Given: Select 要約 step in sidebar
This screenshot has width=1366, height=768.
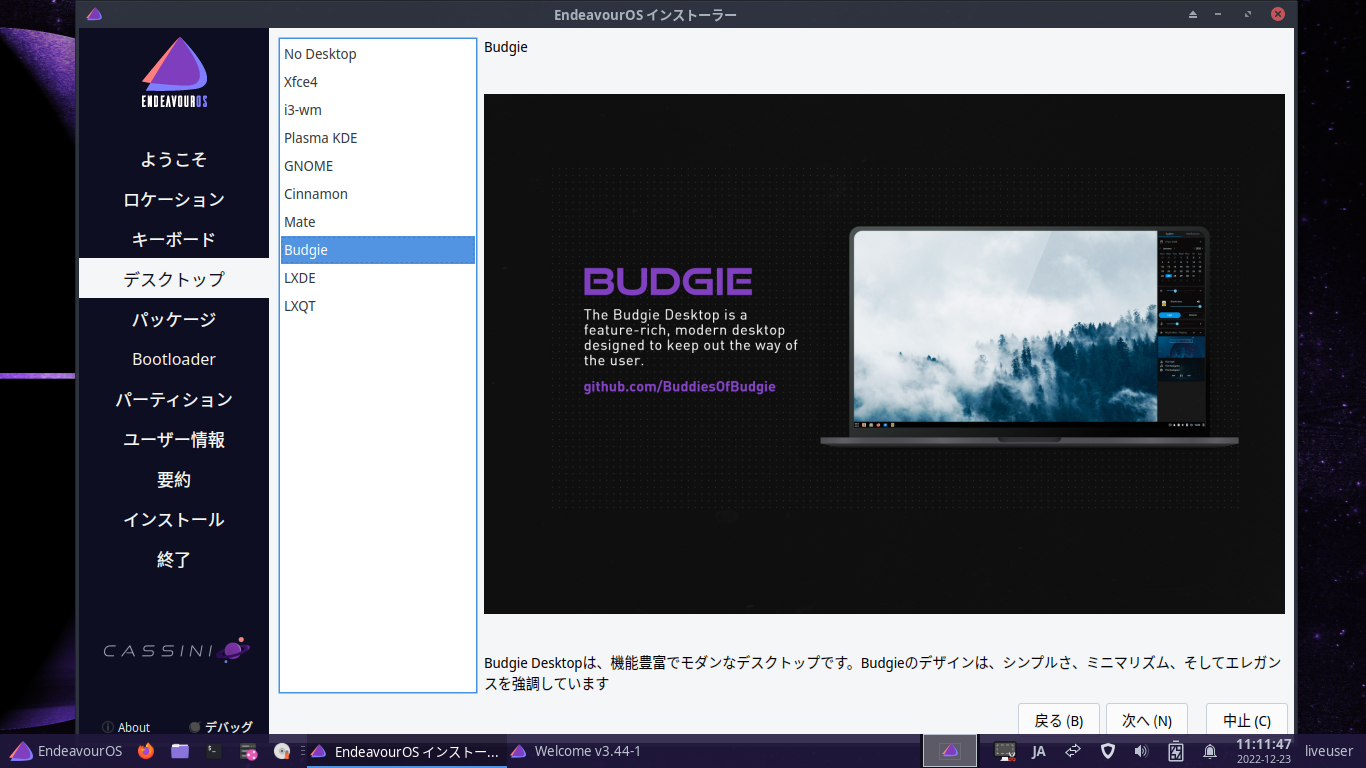Looking at the screenshot, I should pyautogui.click(x=174, y=479).
